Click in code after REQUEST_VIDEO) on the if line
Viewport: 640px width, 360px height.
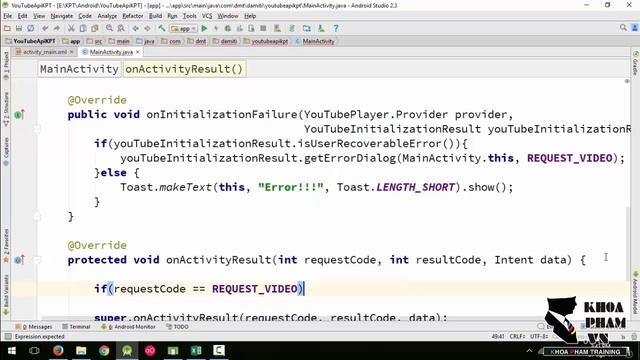pyautogui.click(x=304, y=289)
